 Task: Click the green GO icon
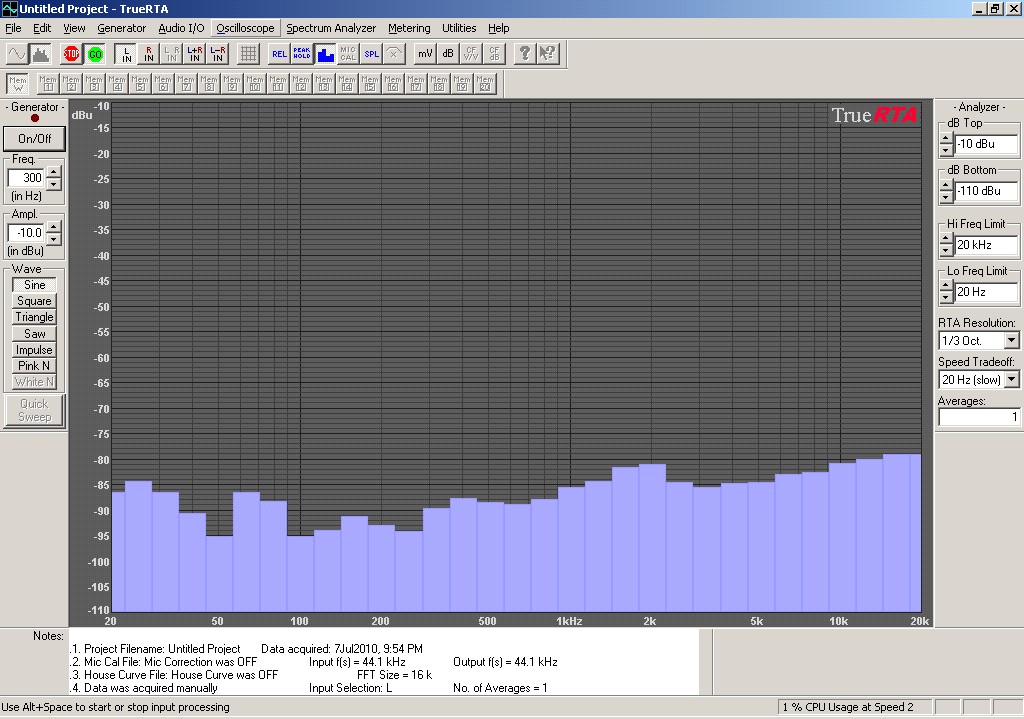pos(95,54)
